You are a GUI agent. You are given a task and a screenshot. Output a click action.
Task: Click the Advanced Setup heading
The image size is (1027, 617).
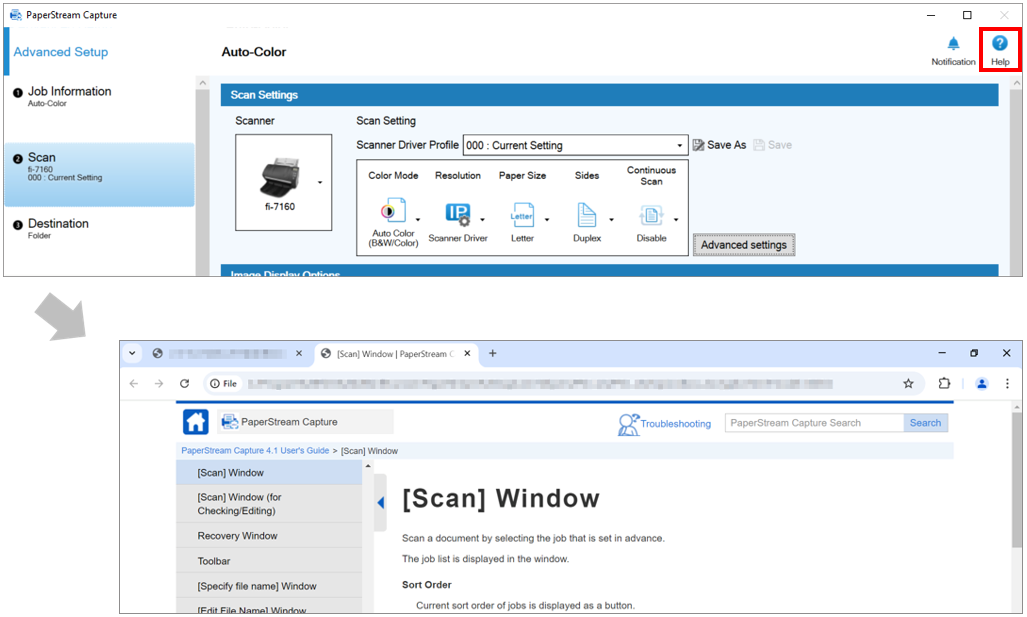pos(61,52)
